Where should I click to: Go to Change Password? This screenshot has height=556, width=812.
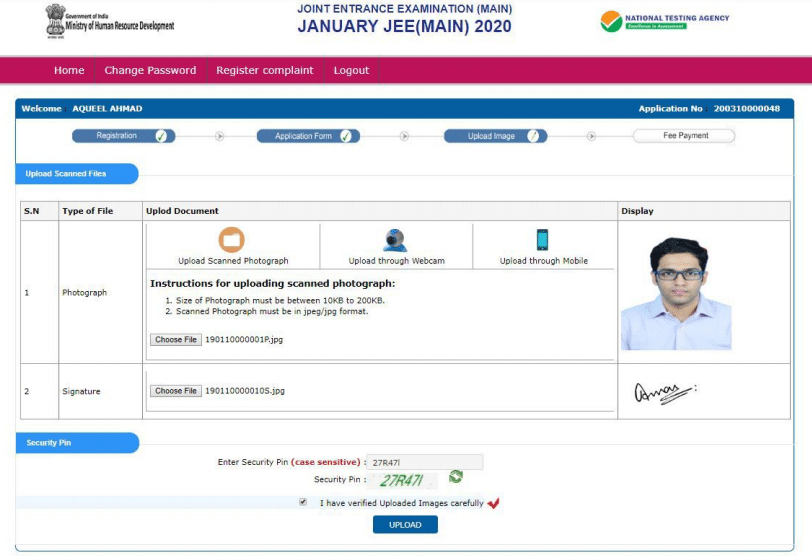pyautogui.click(x=150, y=70)
